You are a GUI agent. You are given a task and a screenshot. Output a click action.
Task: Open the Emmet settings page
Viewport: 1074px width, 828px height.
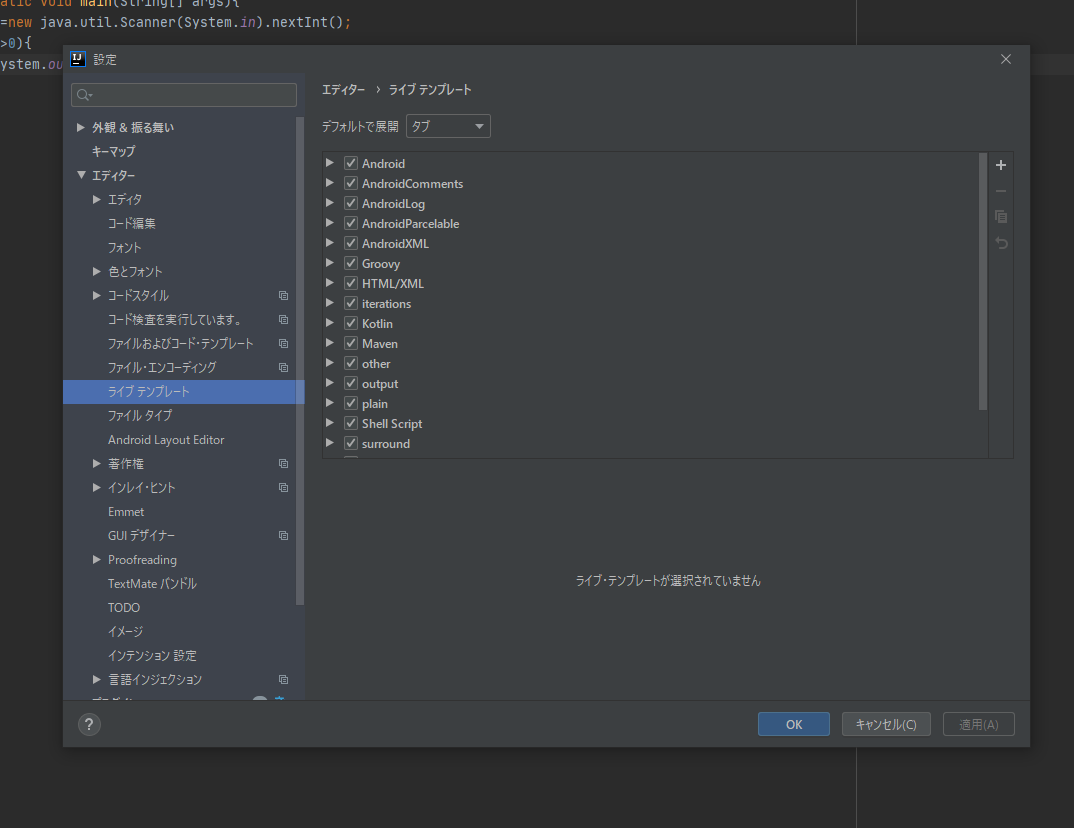click(x=126, y=512)
